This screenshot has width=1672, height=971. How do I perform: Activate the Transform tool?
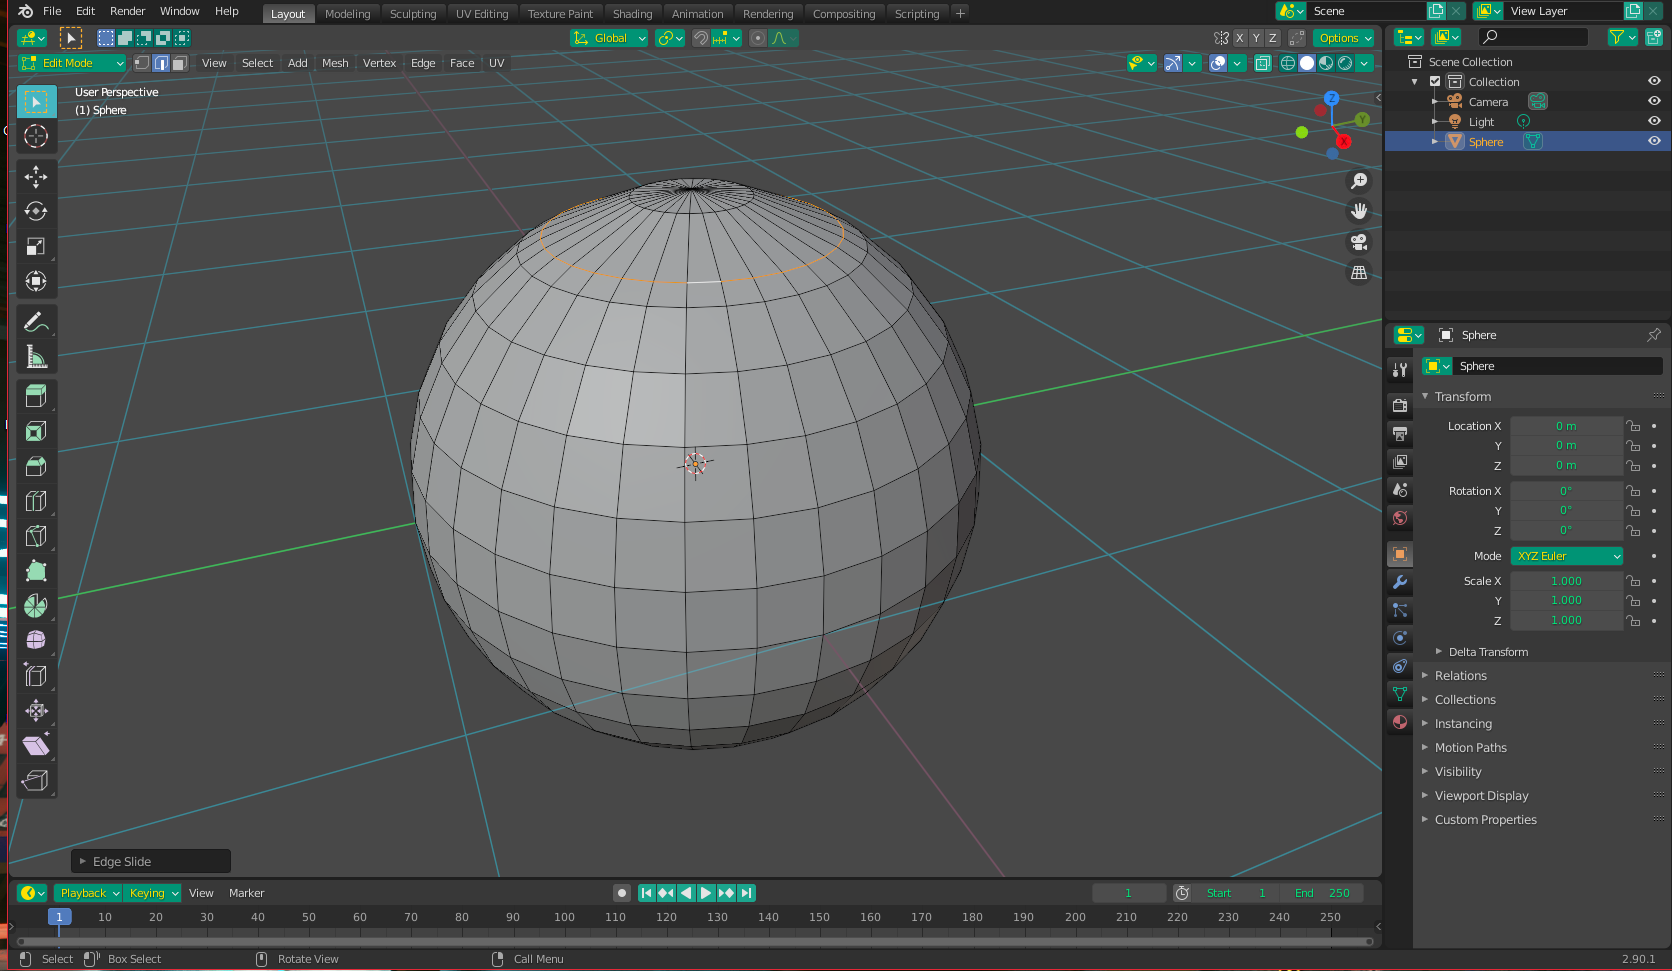point(36,281)
